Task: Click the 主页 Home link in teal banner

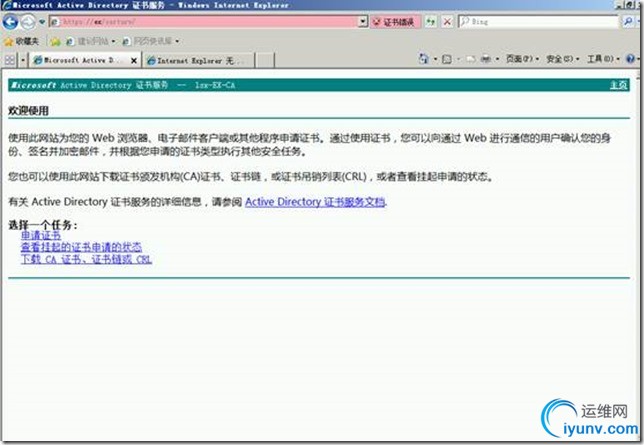Action: [618, 85]
